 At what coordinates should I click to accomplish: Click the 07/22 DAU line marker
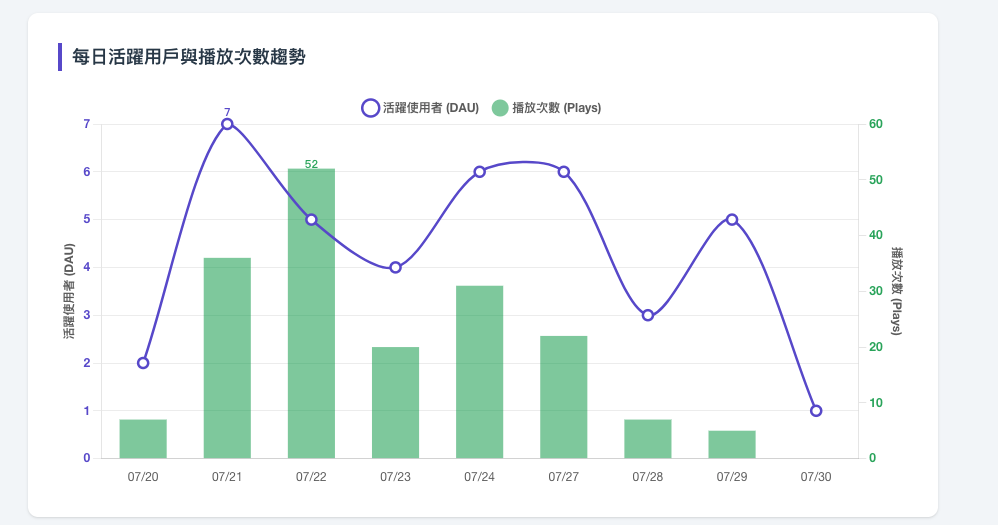click(311, 220)
